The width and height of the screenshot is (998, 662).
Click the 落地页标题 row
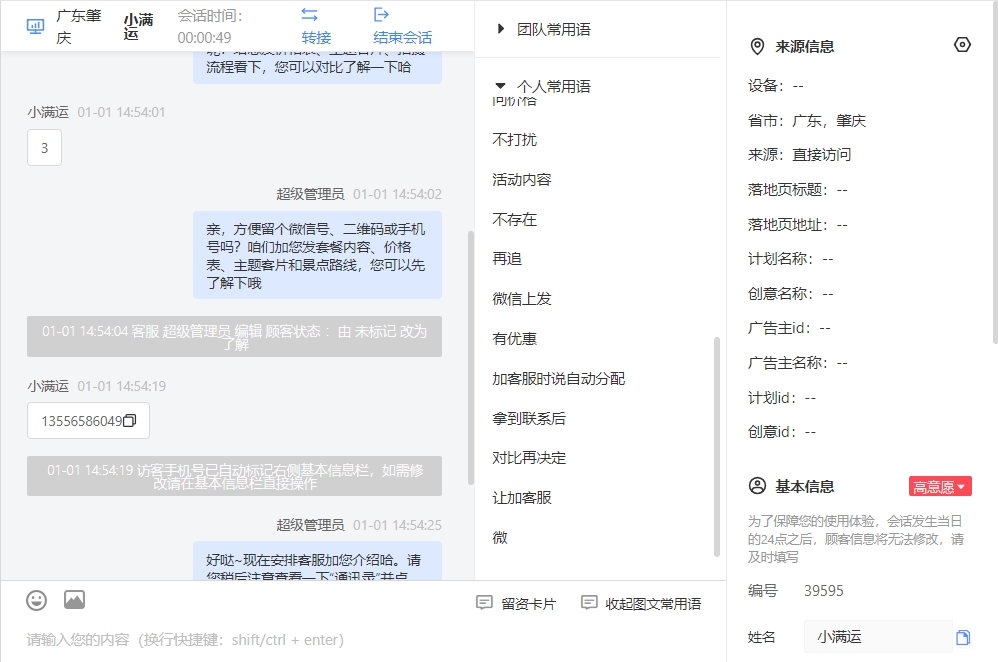[x=798, y=190]
